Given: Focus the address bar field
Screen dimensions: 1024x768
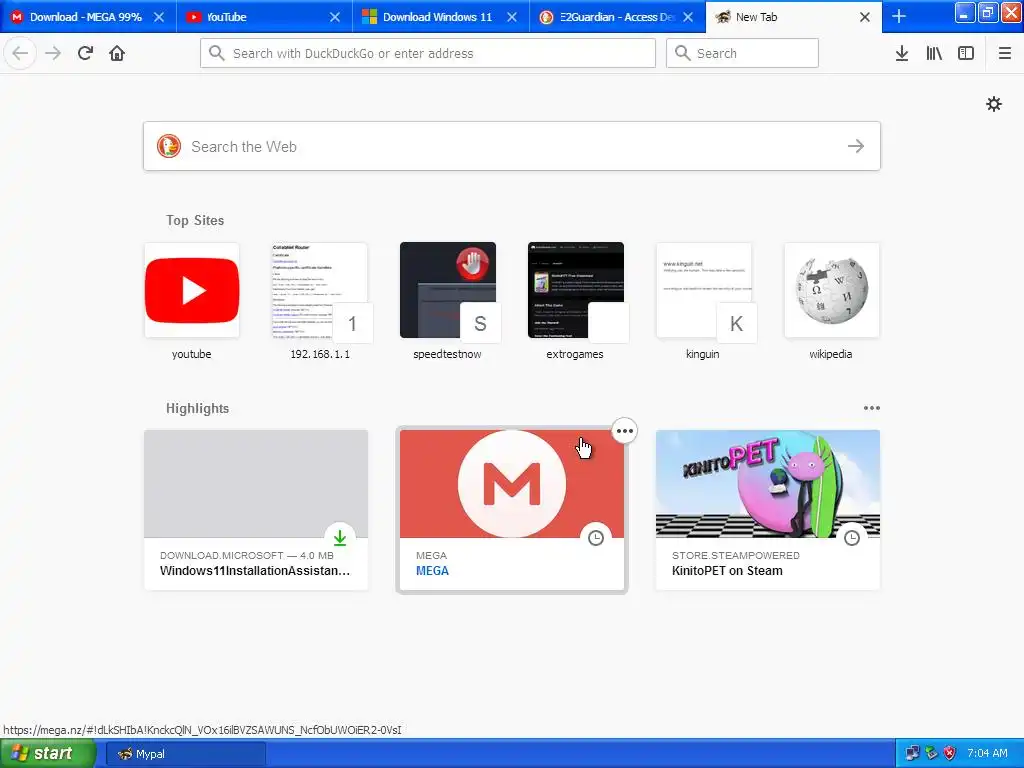Looking at the screenshot, I should (x=428, y=53).
